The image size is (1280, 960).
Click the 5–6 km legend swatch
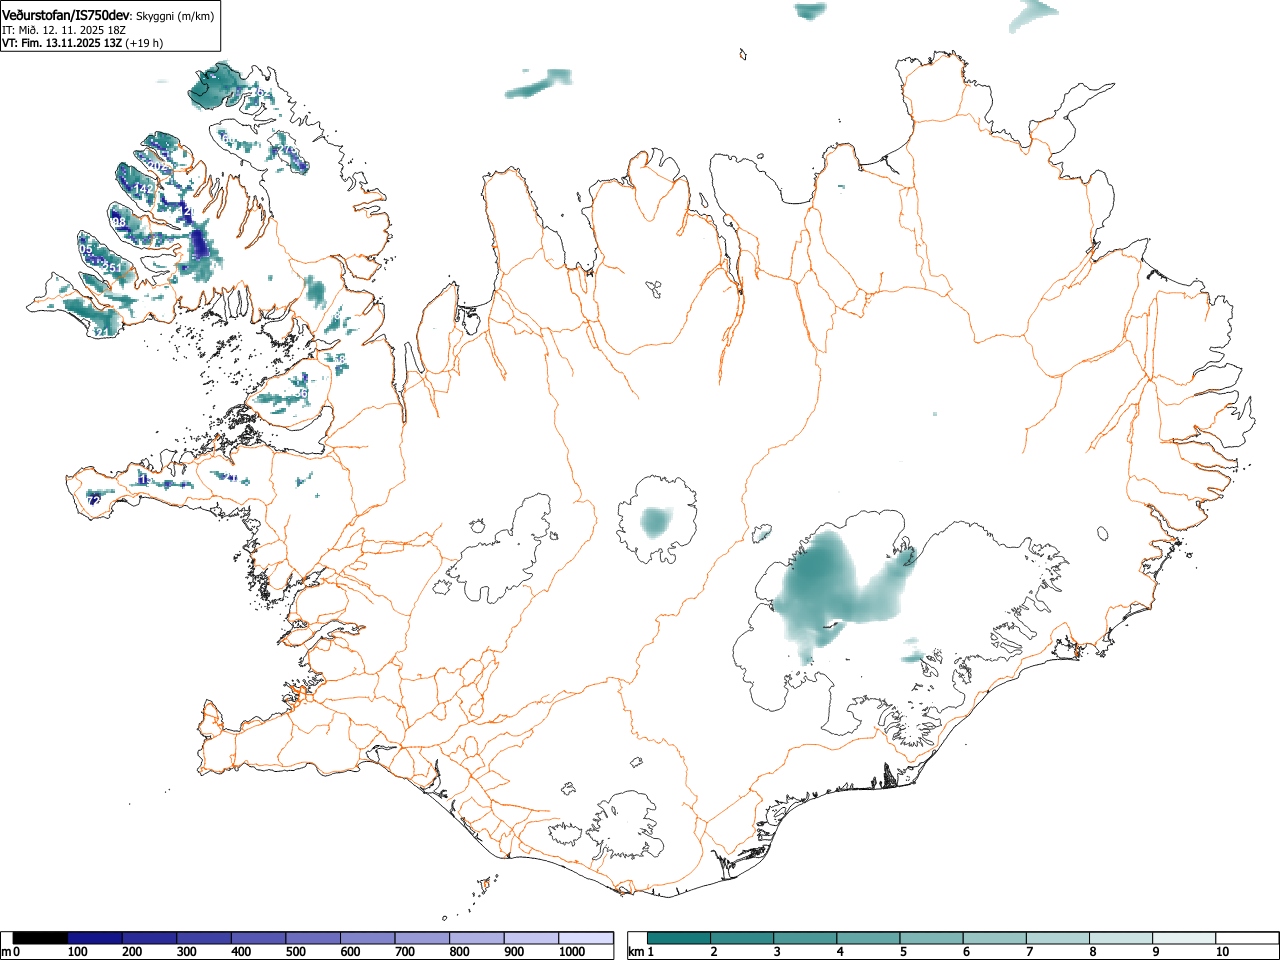click(x=931, y=938)
